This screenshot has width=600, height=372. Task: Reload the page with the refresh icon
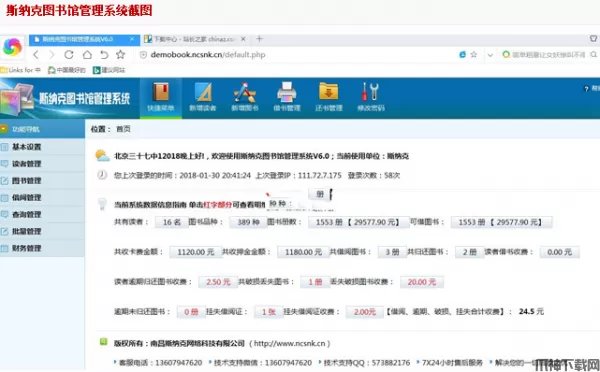pyautogui.click(x=69, y=55)
